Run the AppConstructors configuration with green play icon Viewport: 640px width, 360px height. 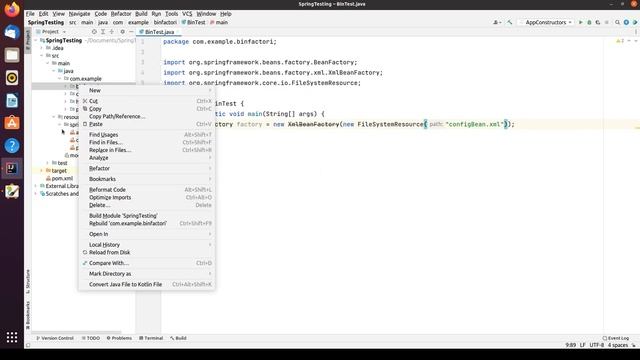pos(580,22)
